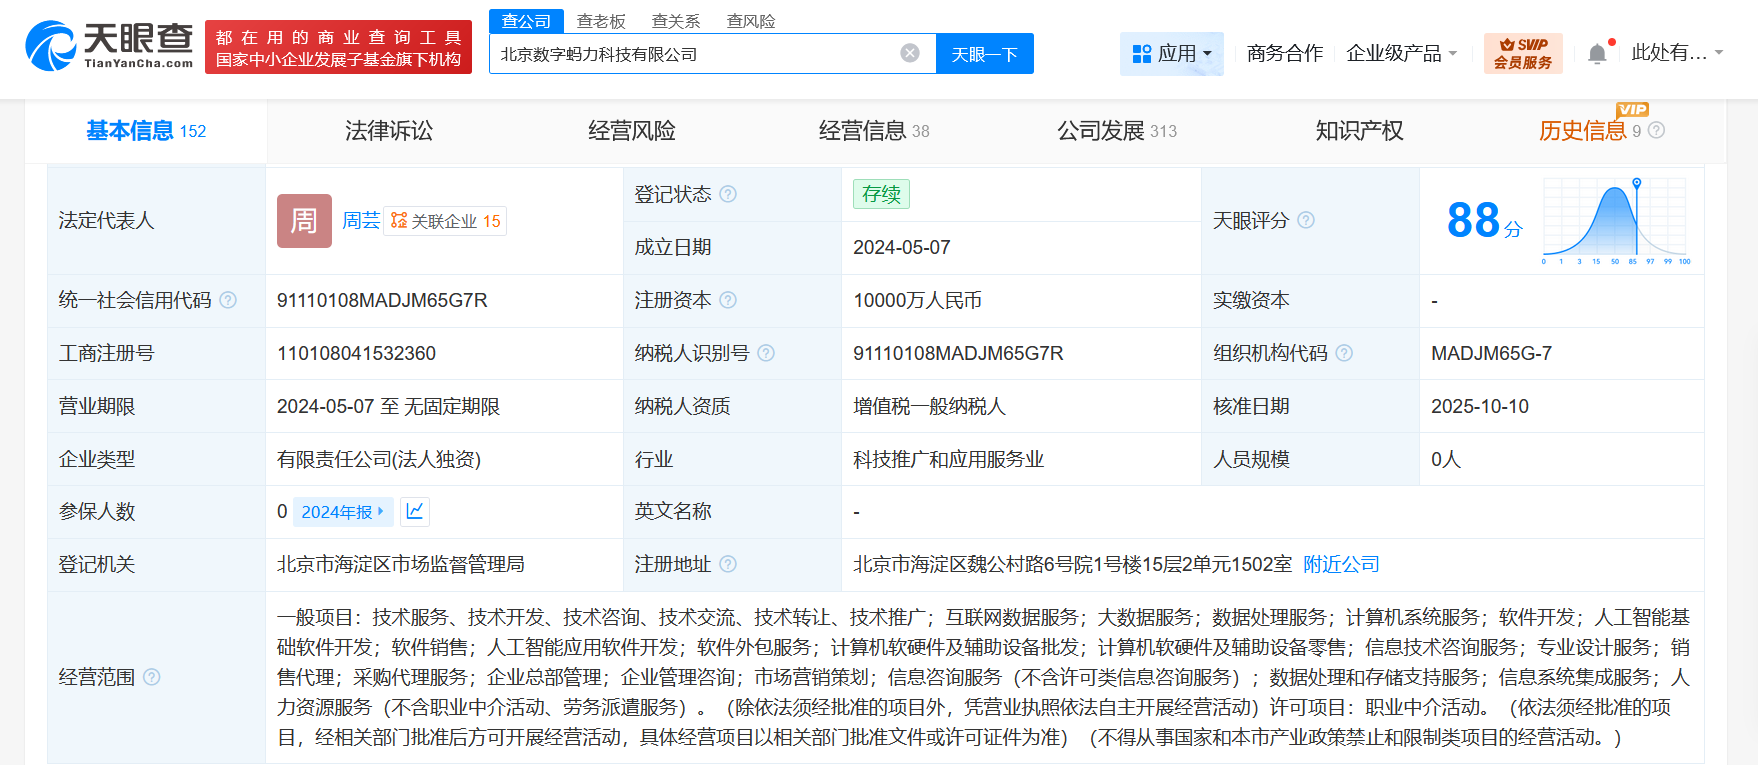Click help icon beside 统一社会信用代码

point(228,300)
